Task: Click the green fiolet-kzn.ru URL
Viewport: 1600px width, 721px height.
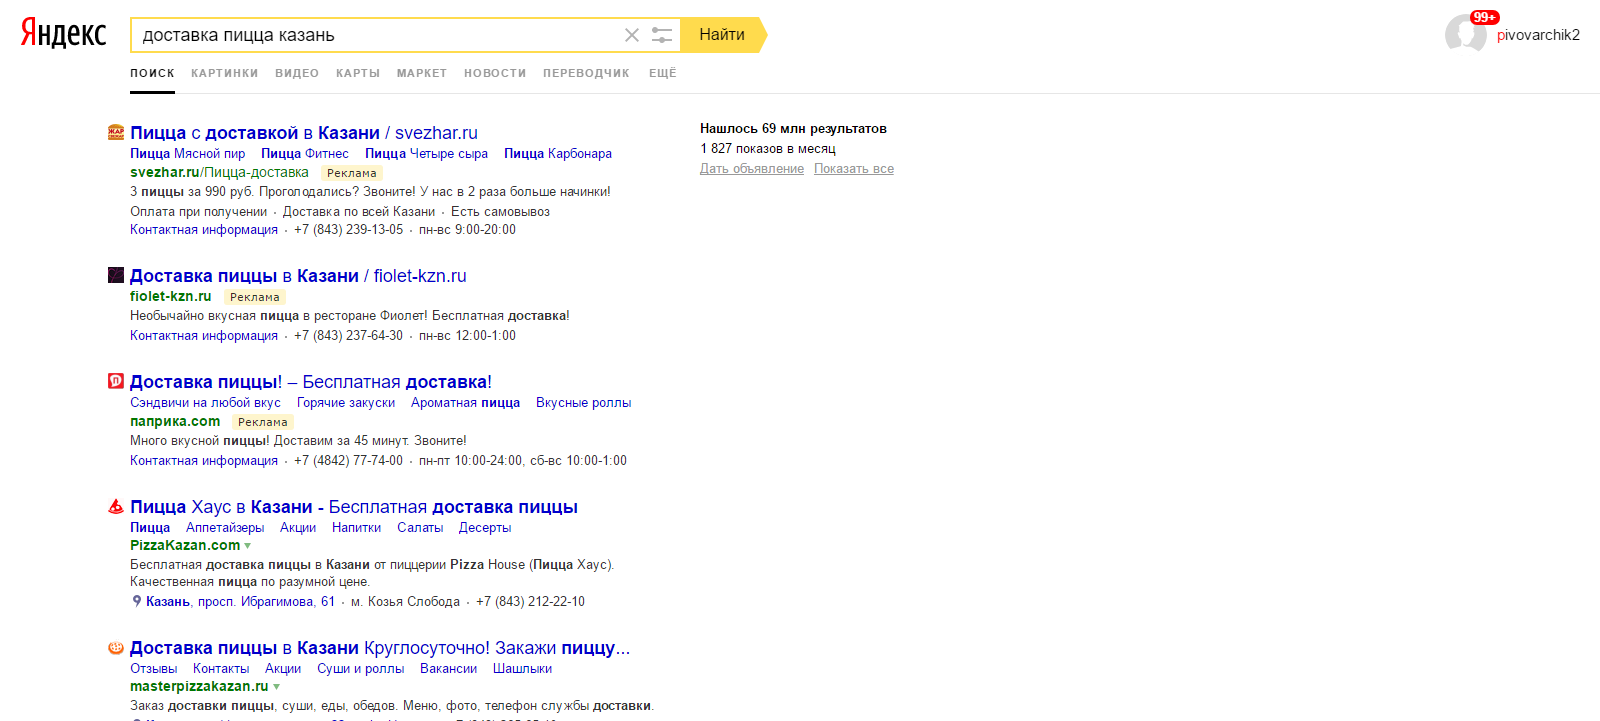Action: [171, 296]
